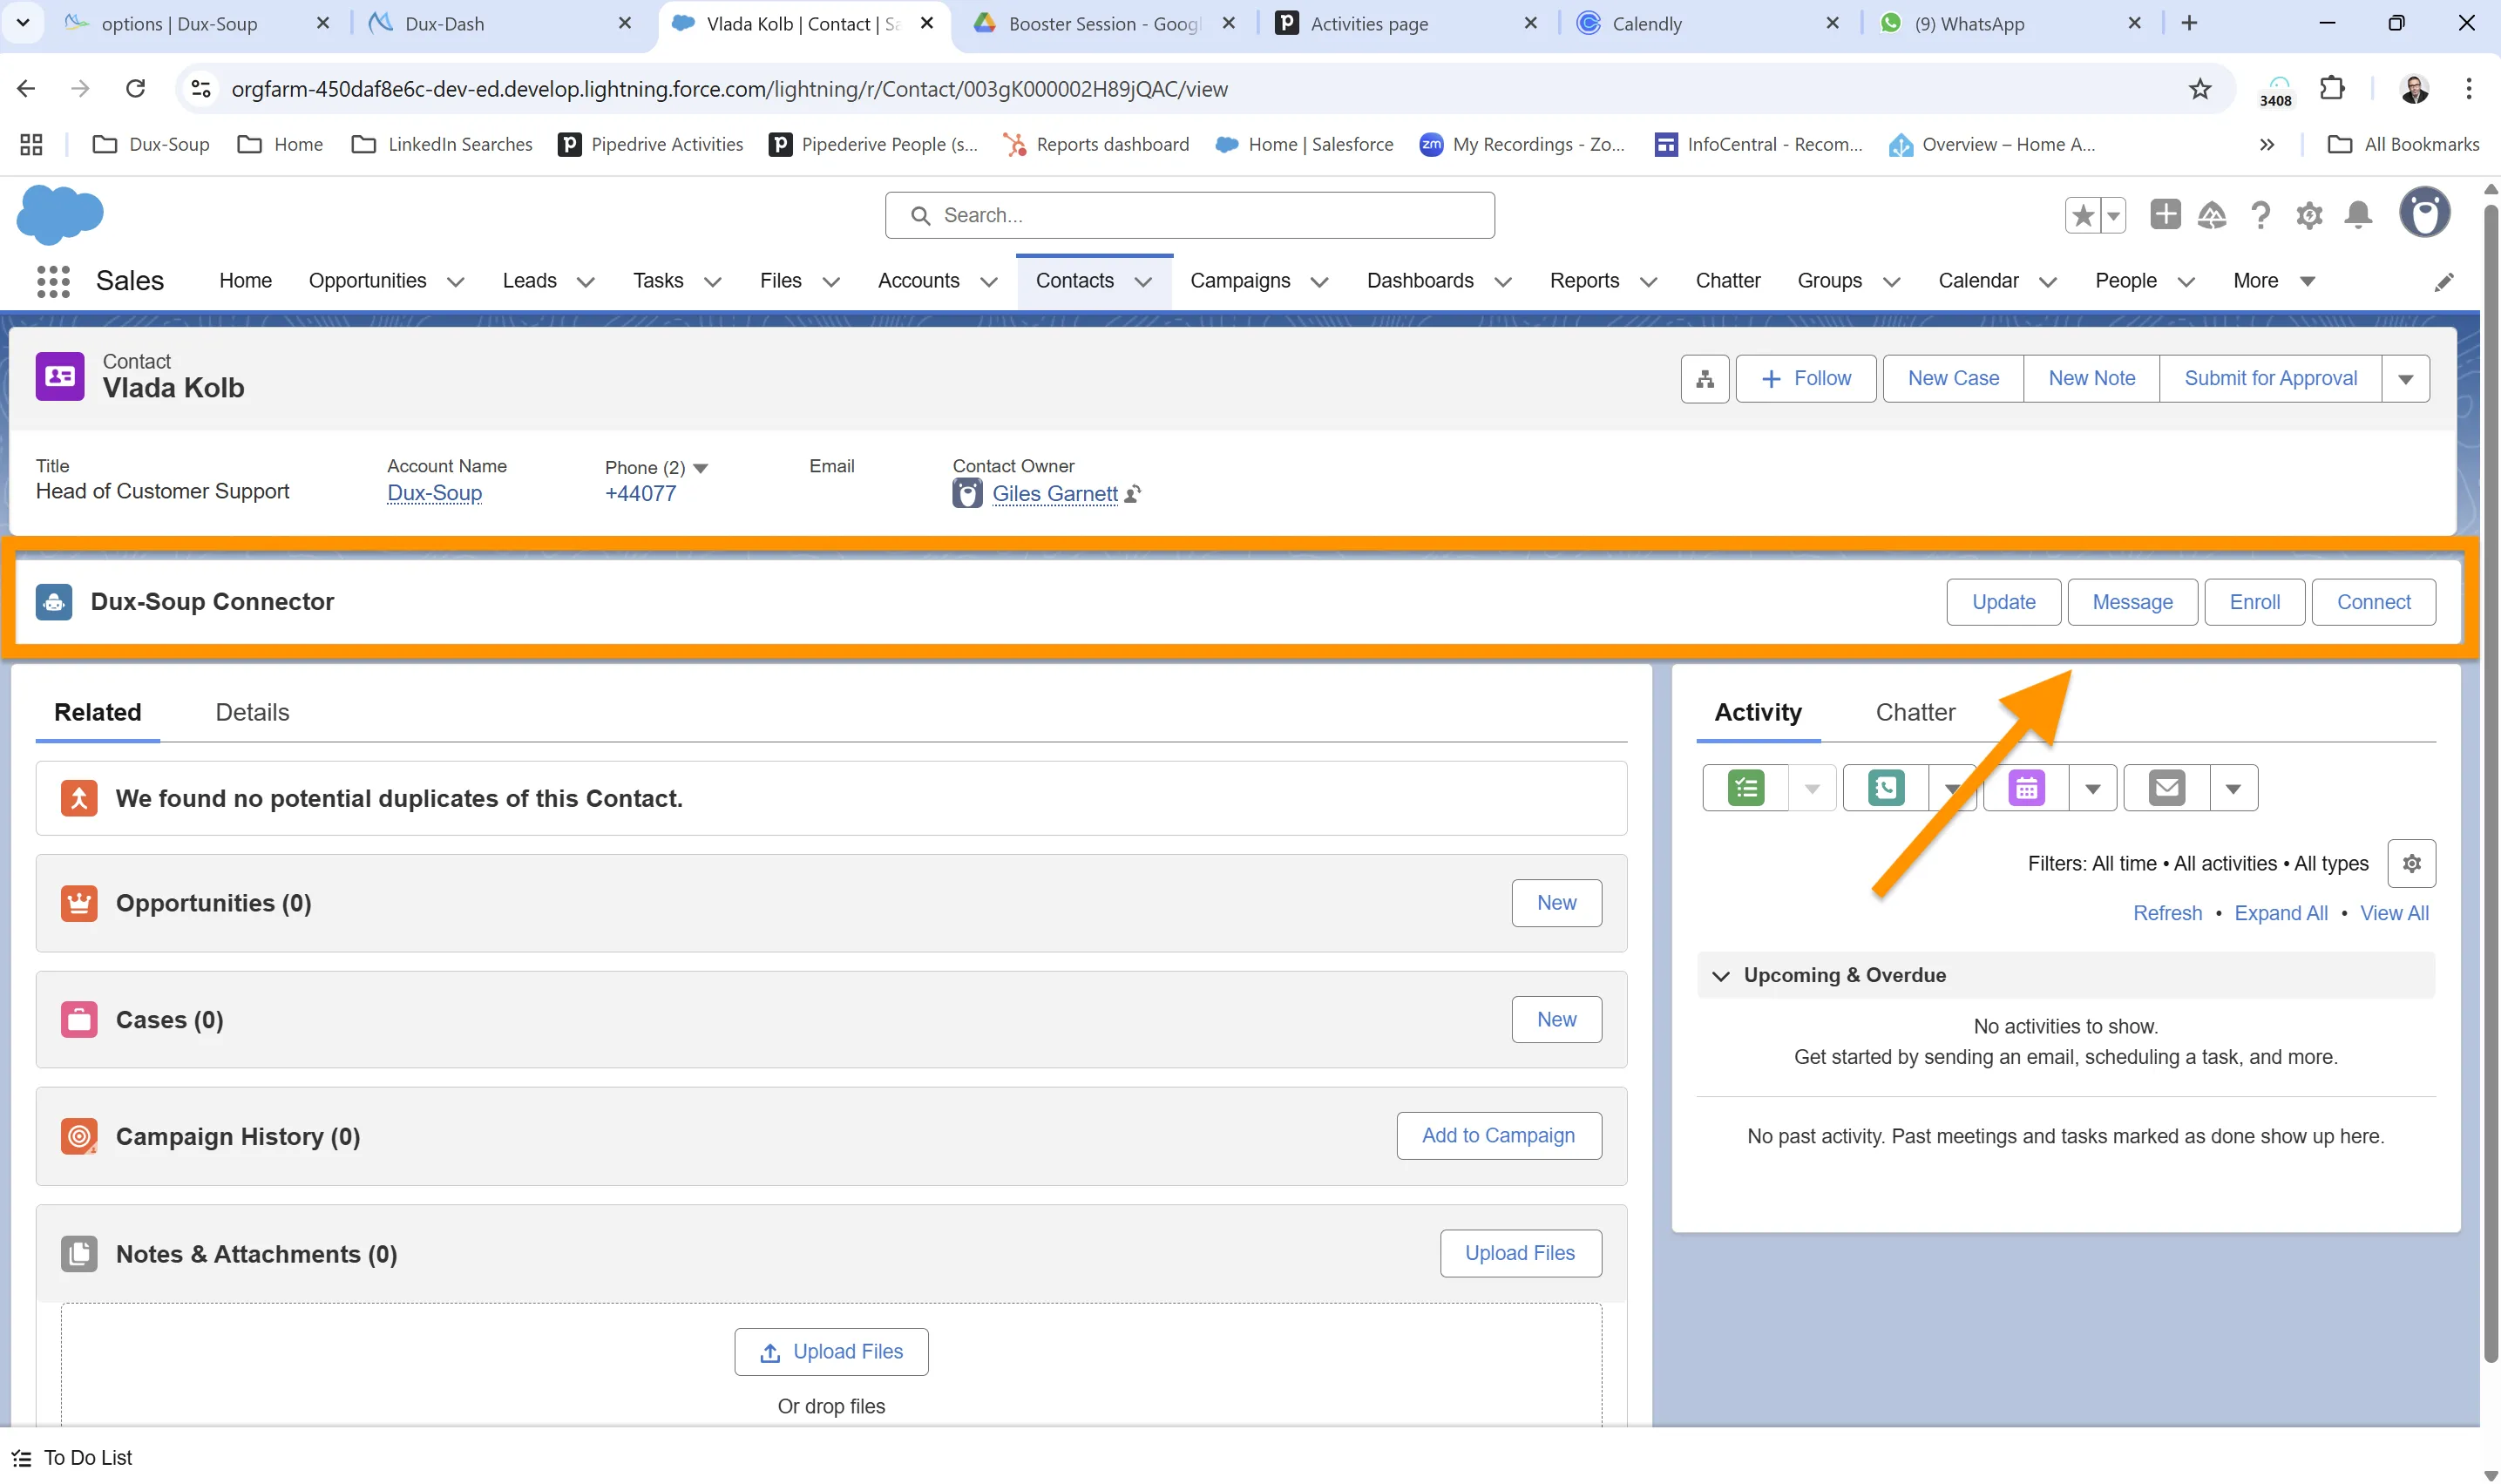Screen dimensions: 2501x1484
Task: Switch to the Calendly browser tab
Action: pos(1708,23)
